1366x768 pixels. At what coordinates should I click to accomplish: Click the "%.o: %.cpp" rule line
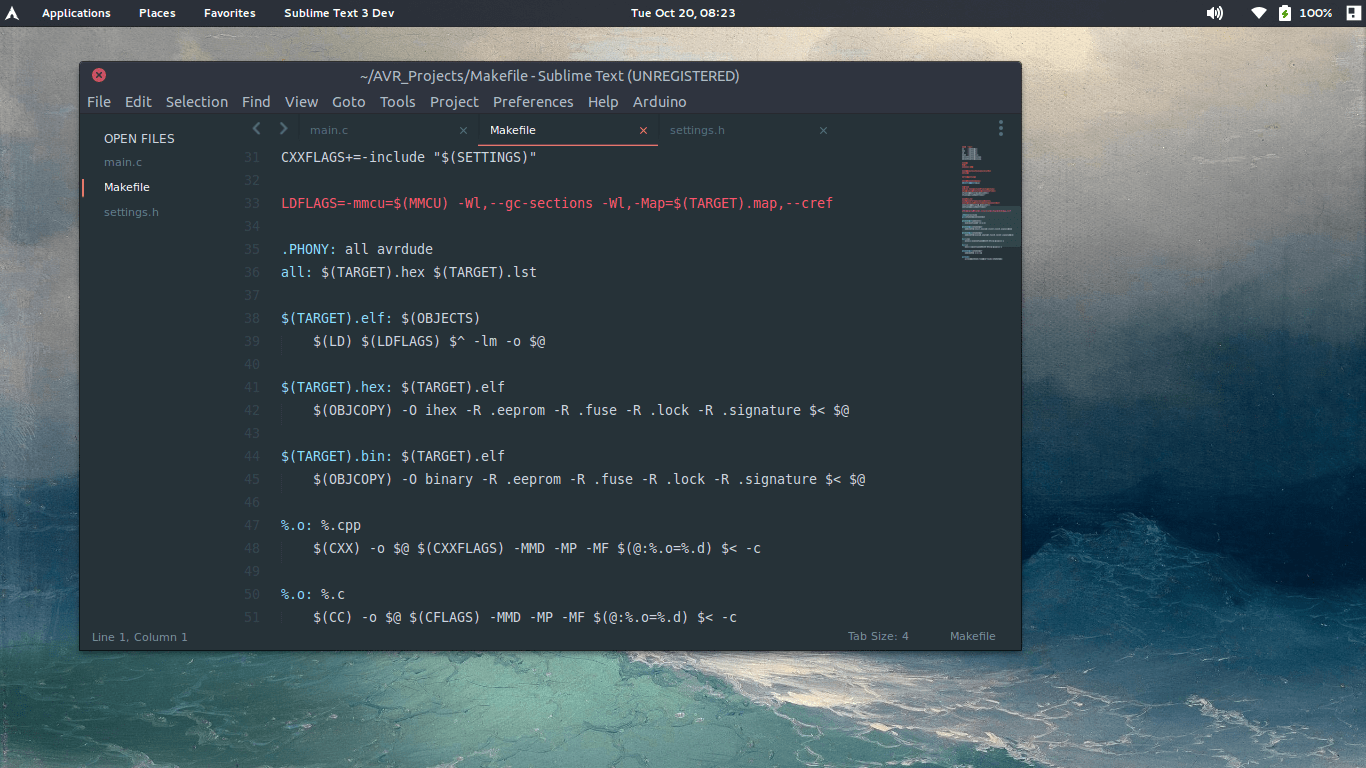321,525
